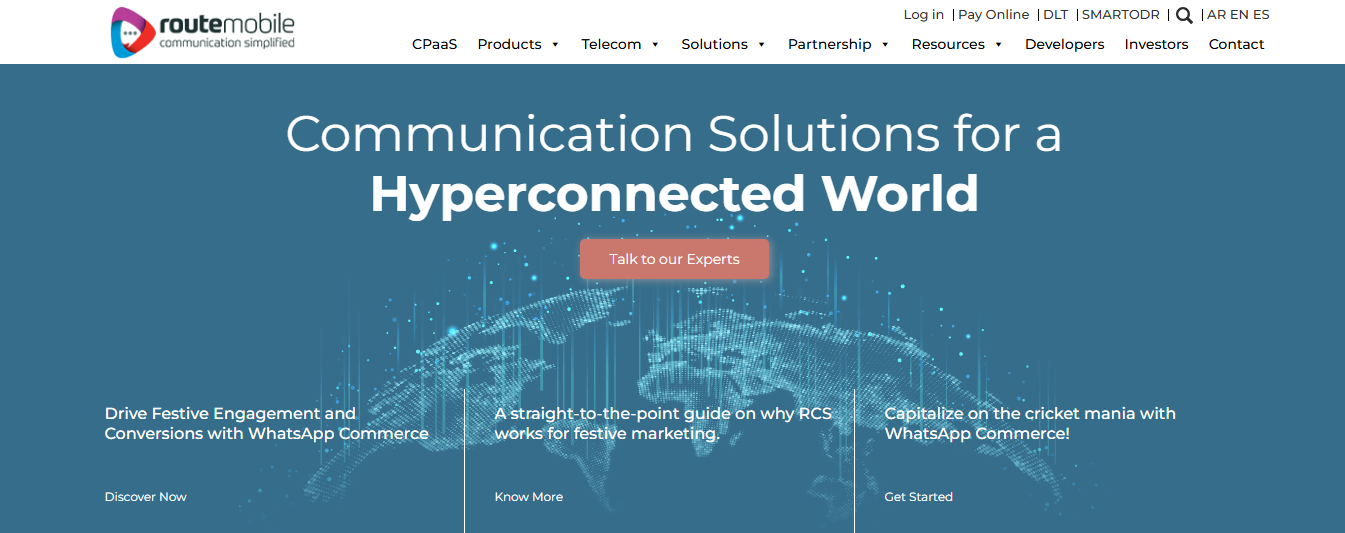Image resolution: width=1345 pixels, height=533 pixels.
Task: Expand the Products dropdown arrow
Action: pos(556,44)
